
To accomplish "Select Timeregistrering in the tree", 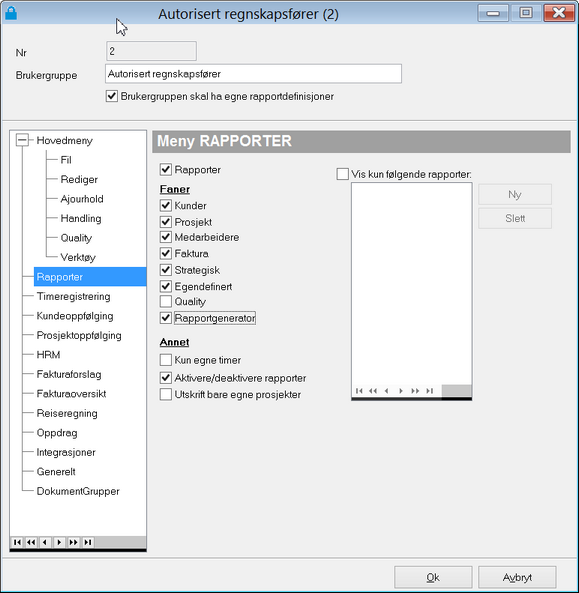I will 73,296.
